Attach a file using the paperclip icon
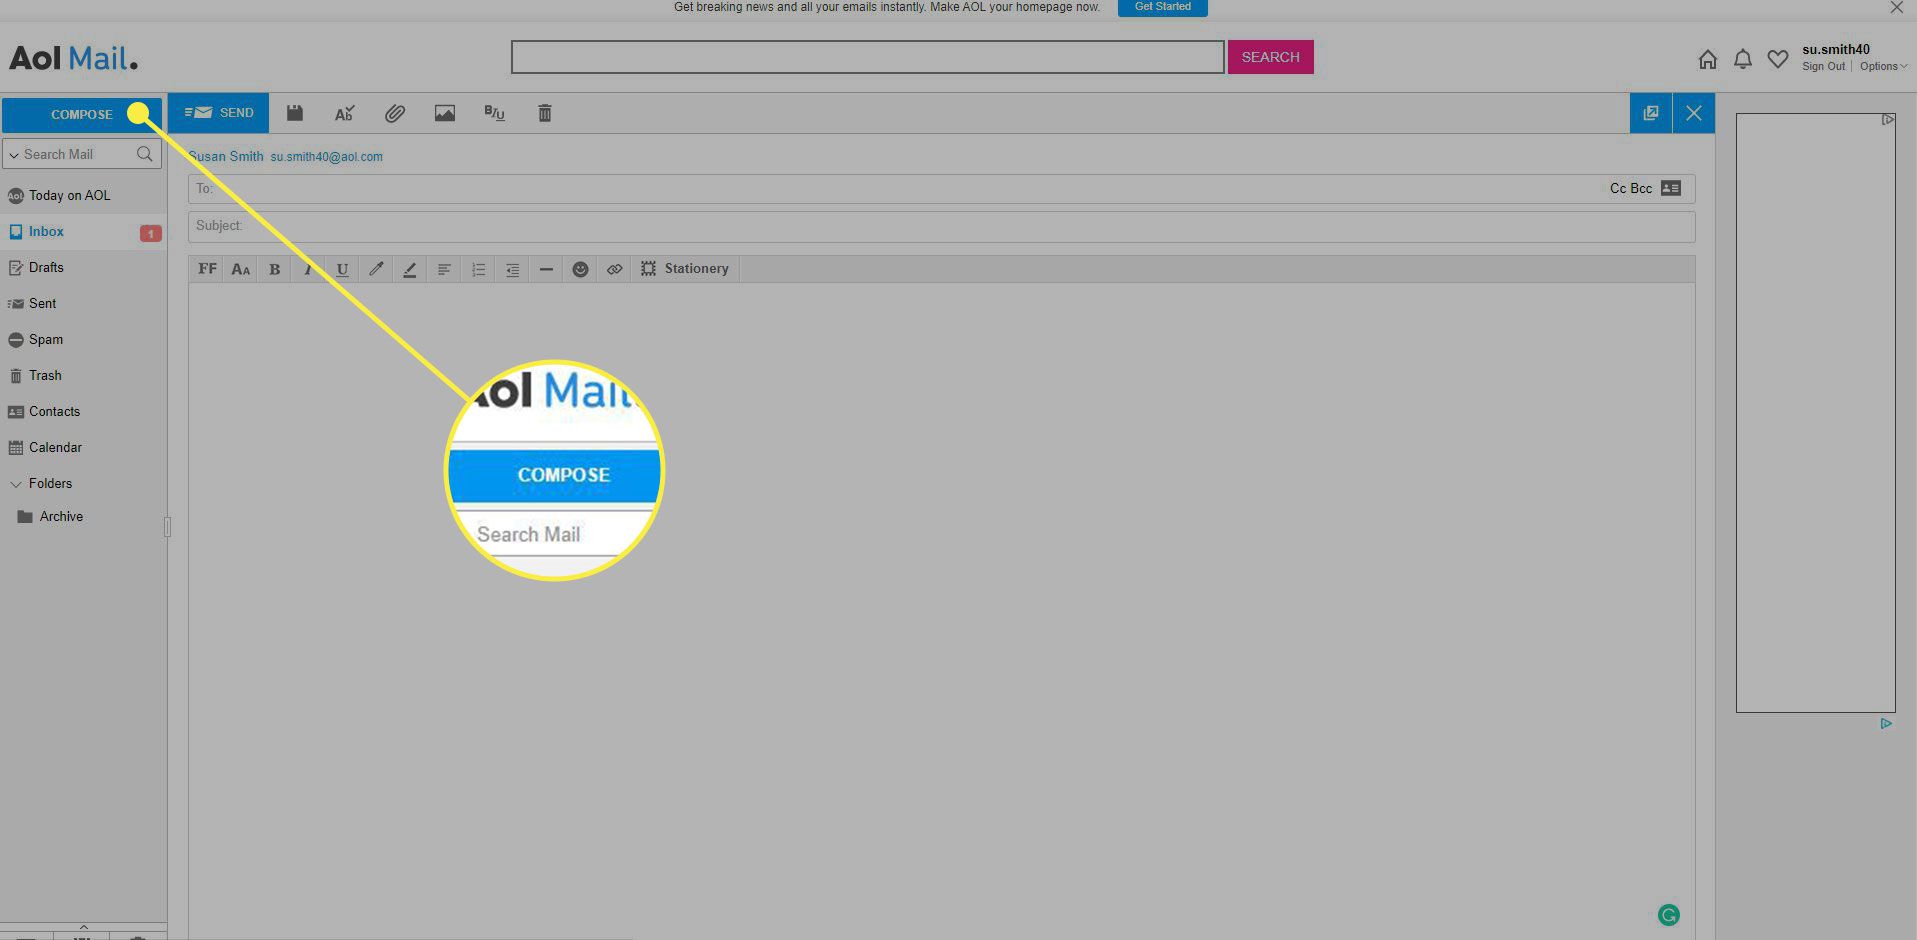 (395, 113)
